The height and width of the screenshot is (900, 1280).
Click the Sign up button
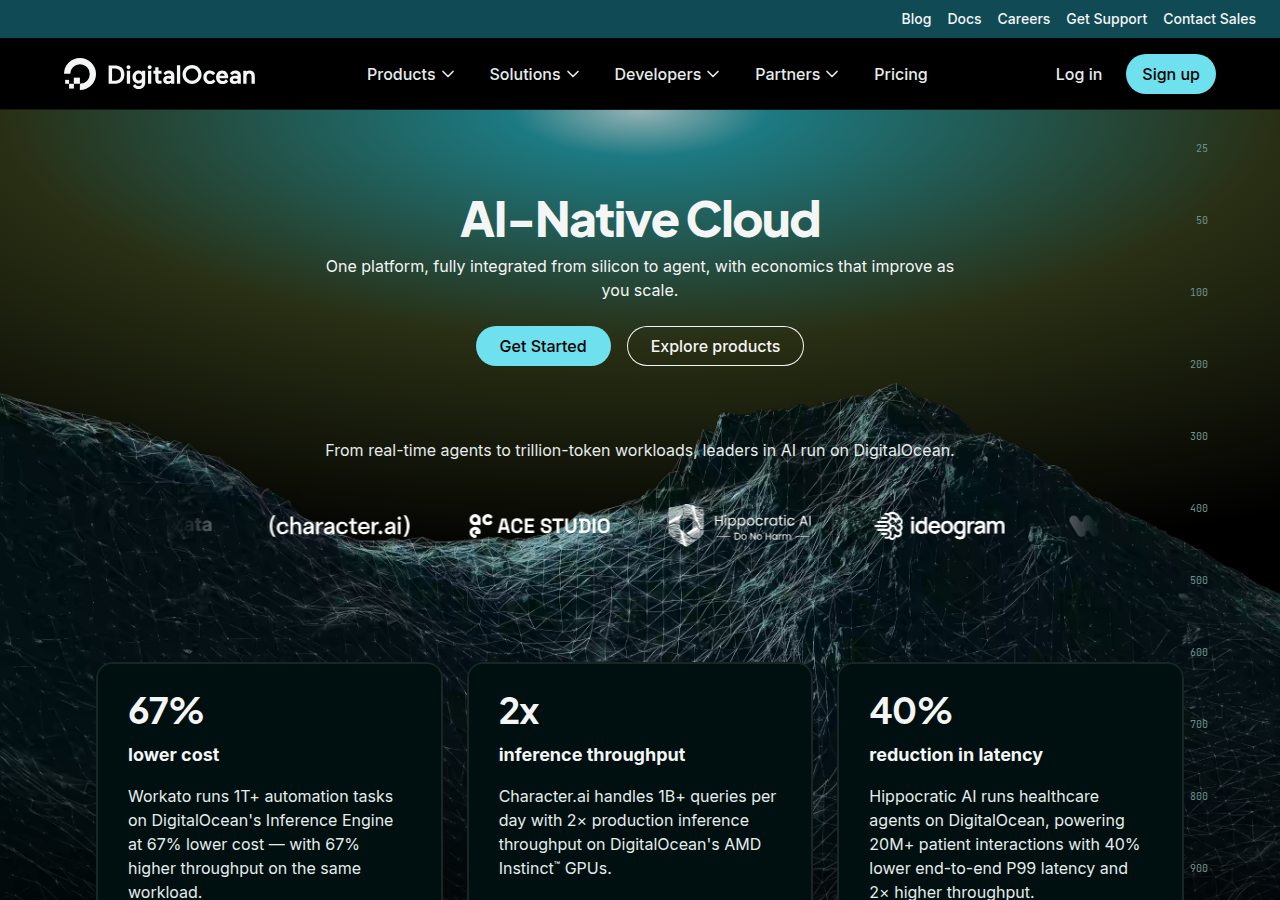pos(1171,74)
